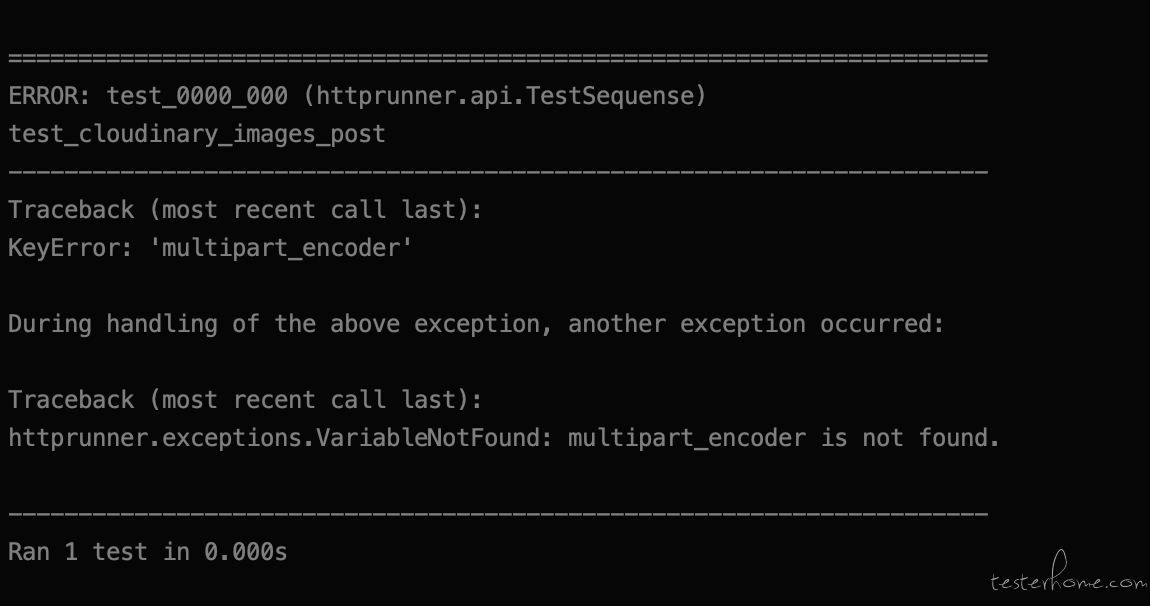Click 'another exception occurred:' phrase

coord(756,324)
